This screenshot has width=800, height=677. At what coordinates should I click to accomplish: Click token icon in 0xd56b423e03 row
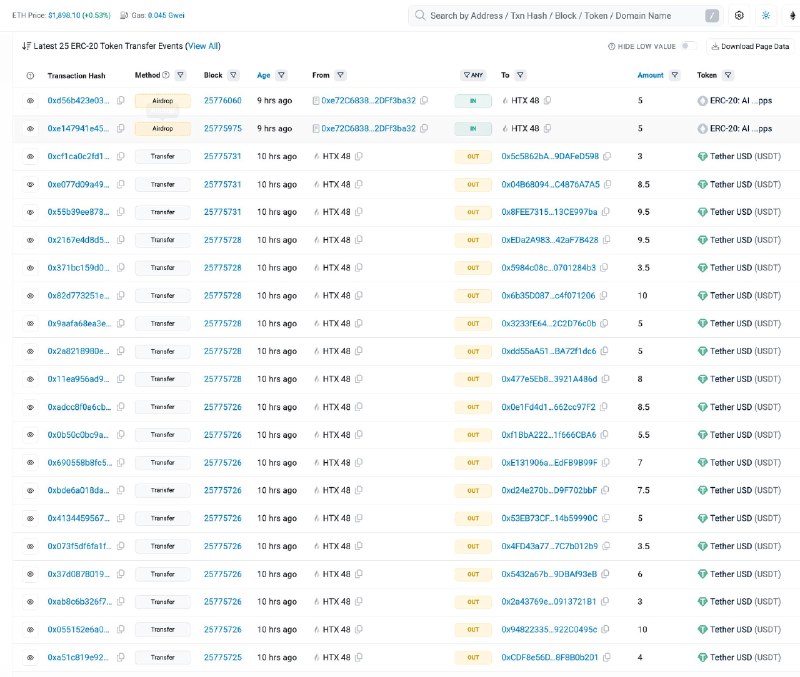click(x=703, y=101)
